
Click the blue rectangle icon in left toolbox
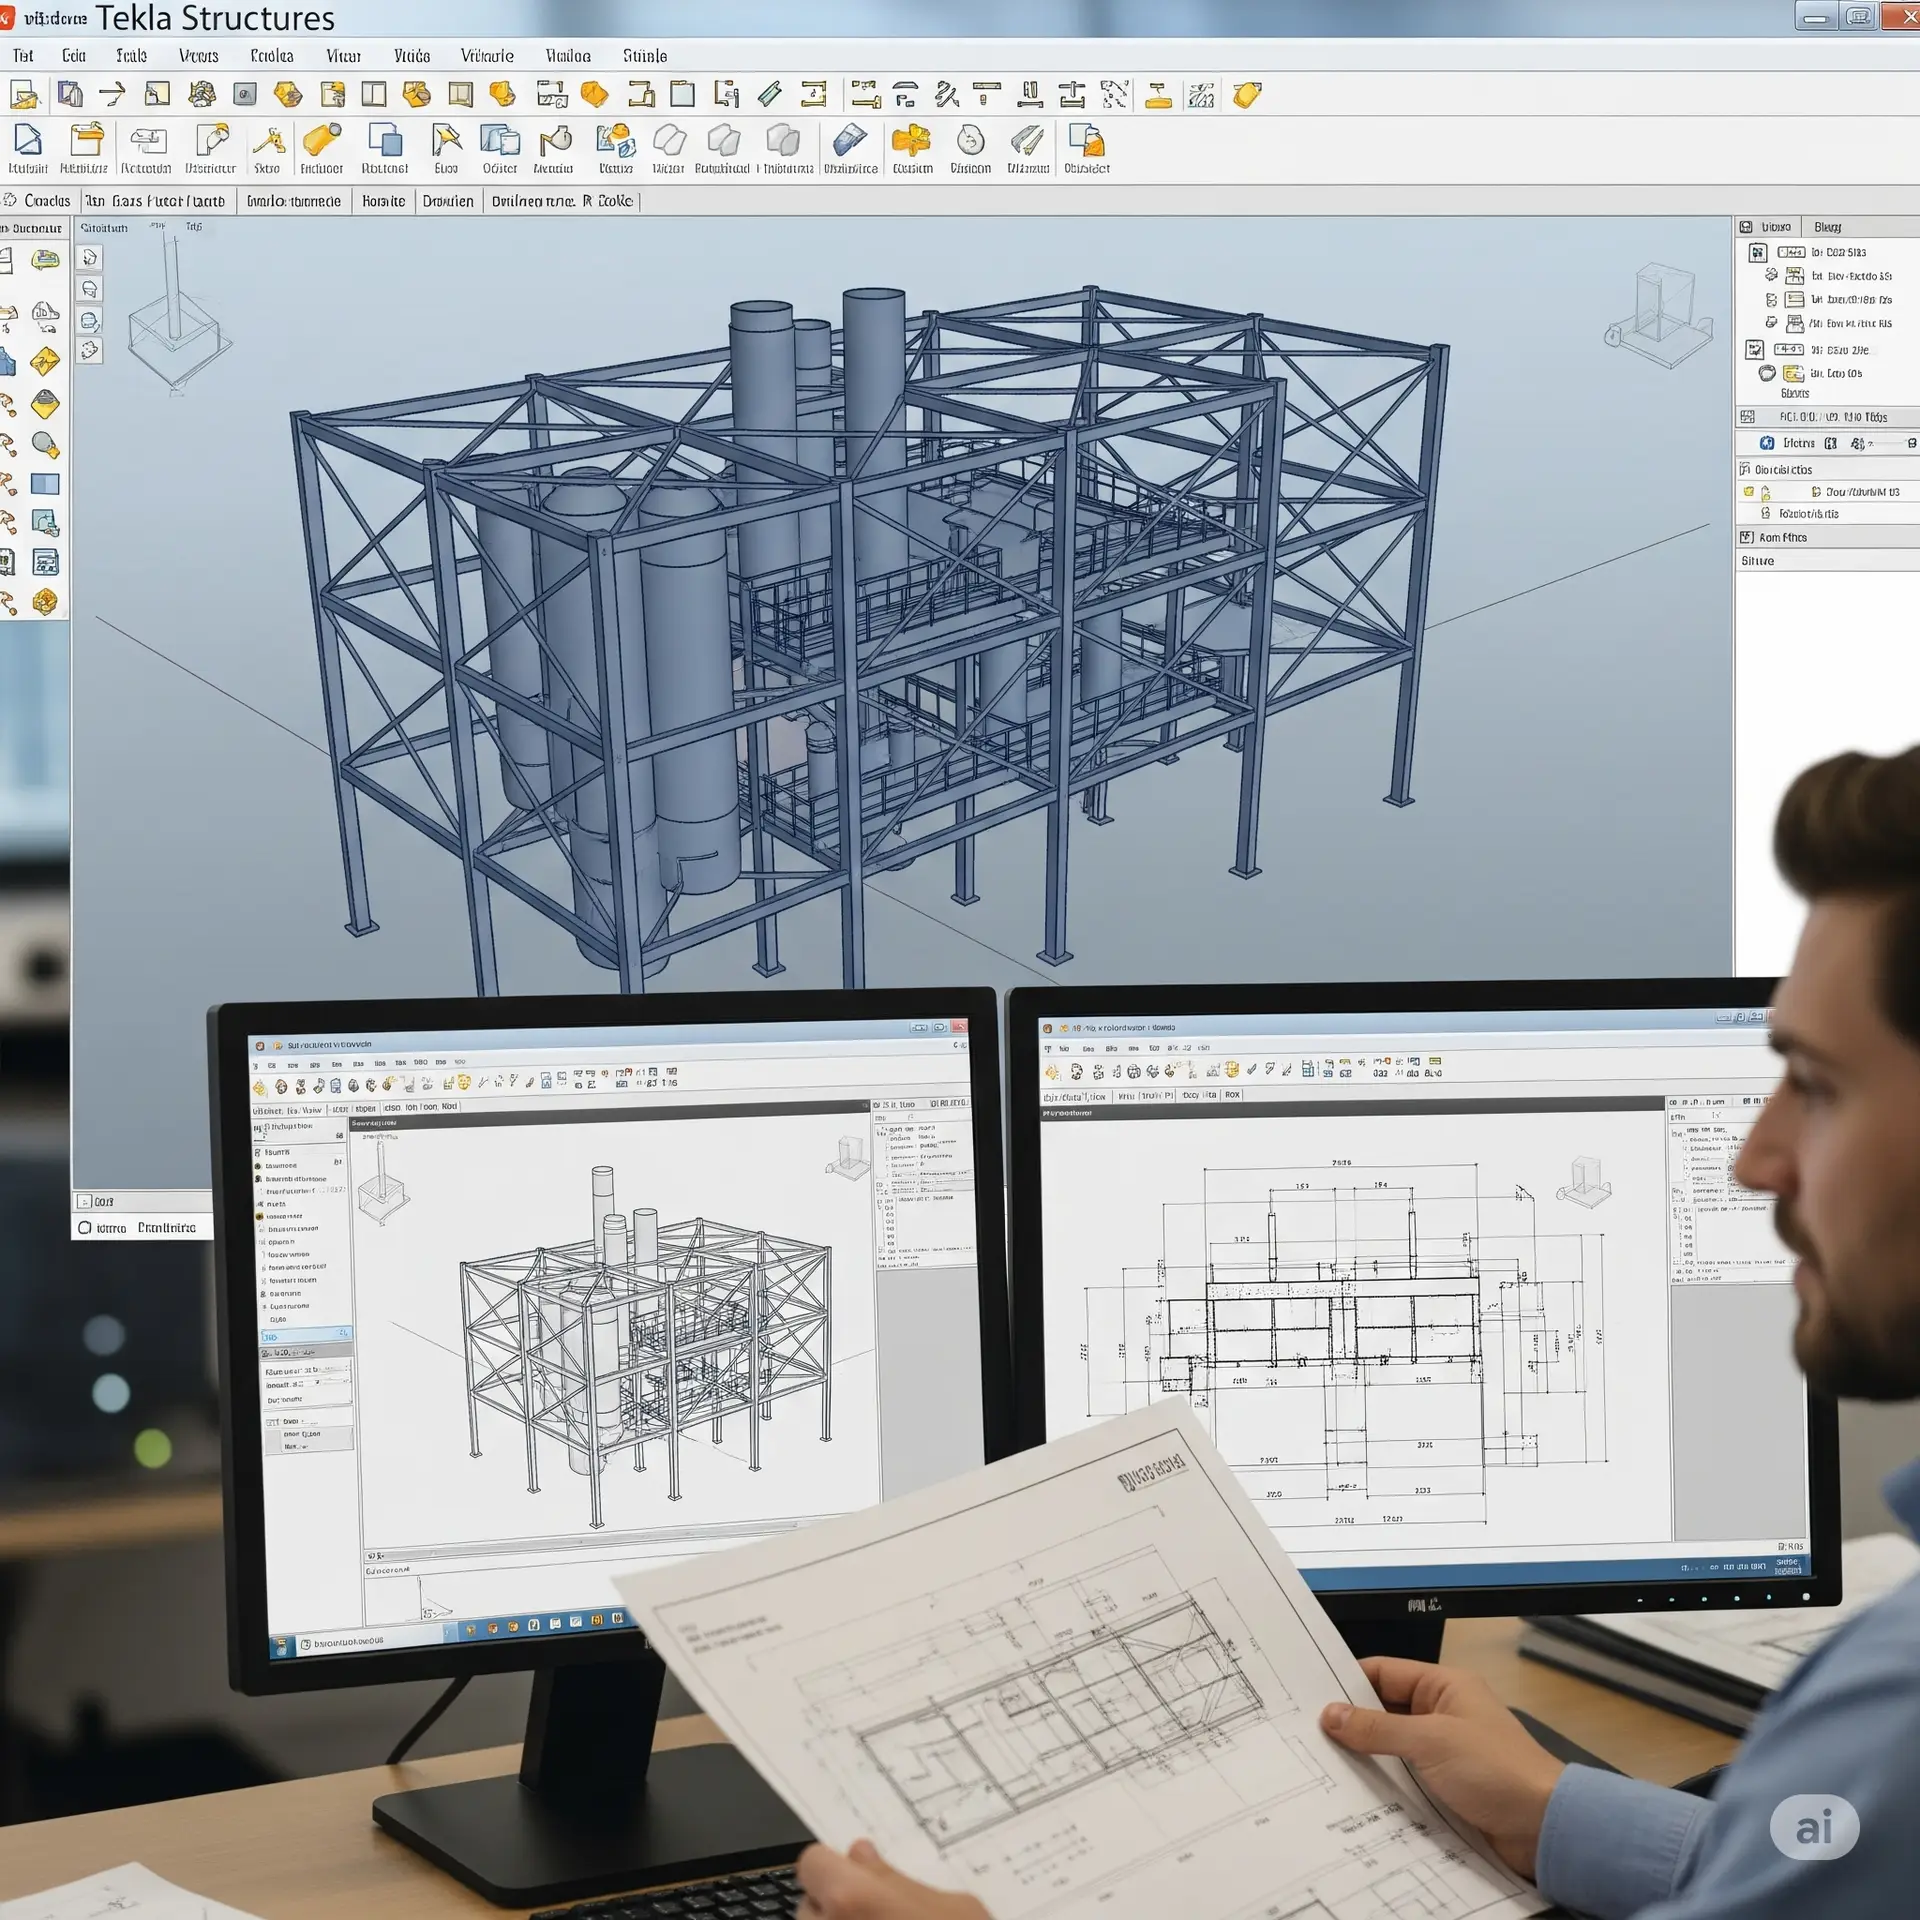[45, 484]
